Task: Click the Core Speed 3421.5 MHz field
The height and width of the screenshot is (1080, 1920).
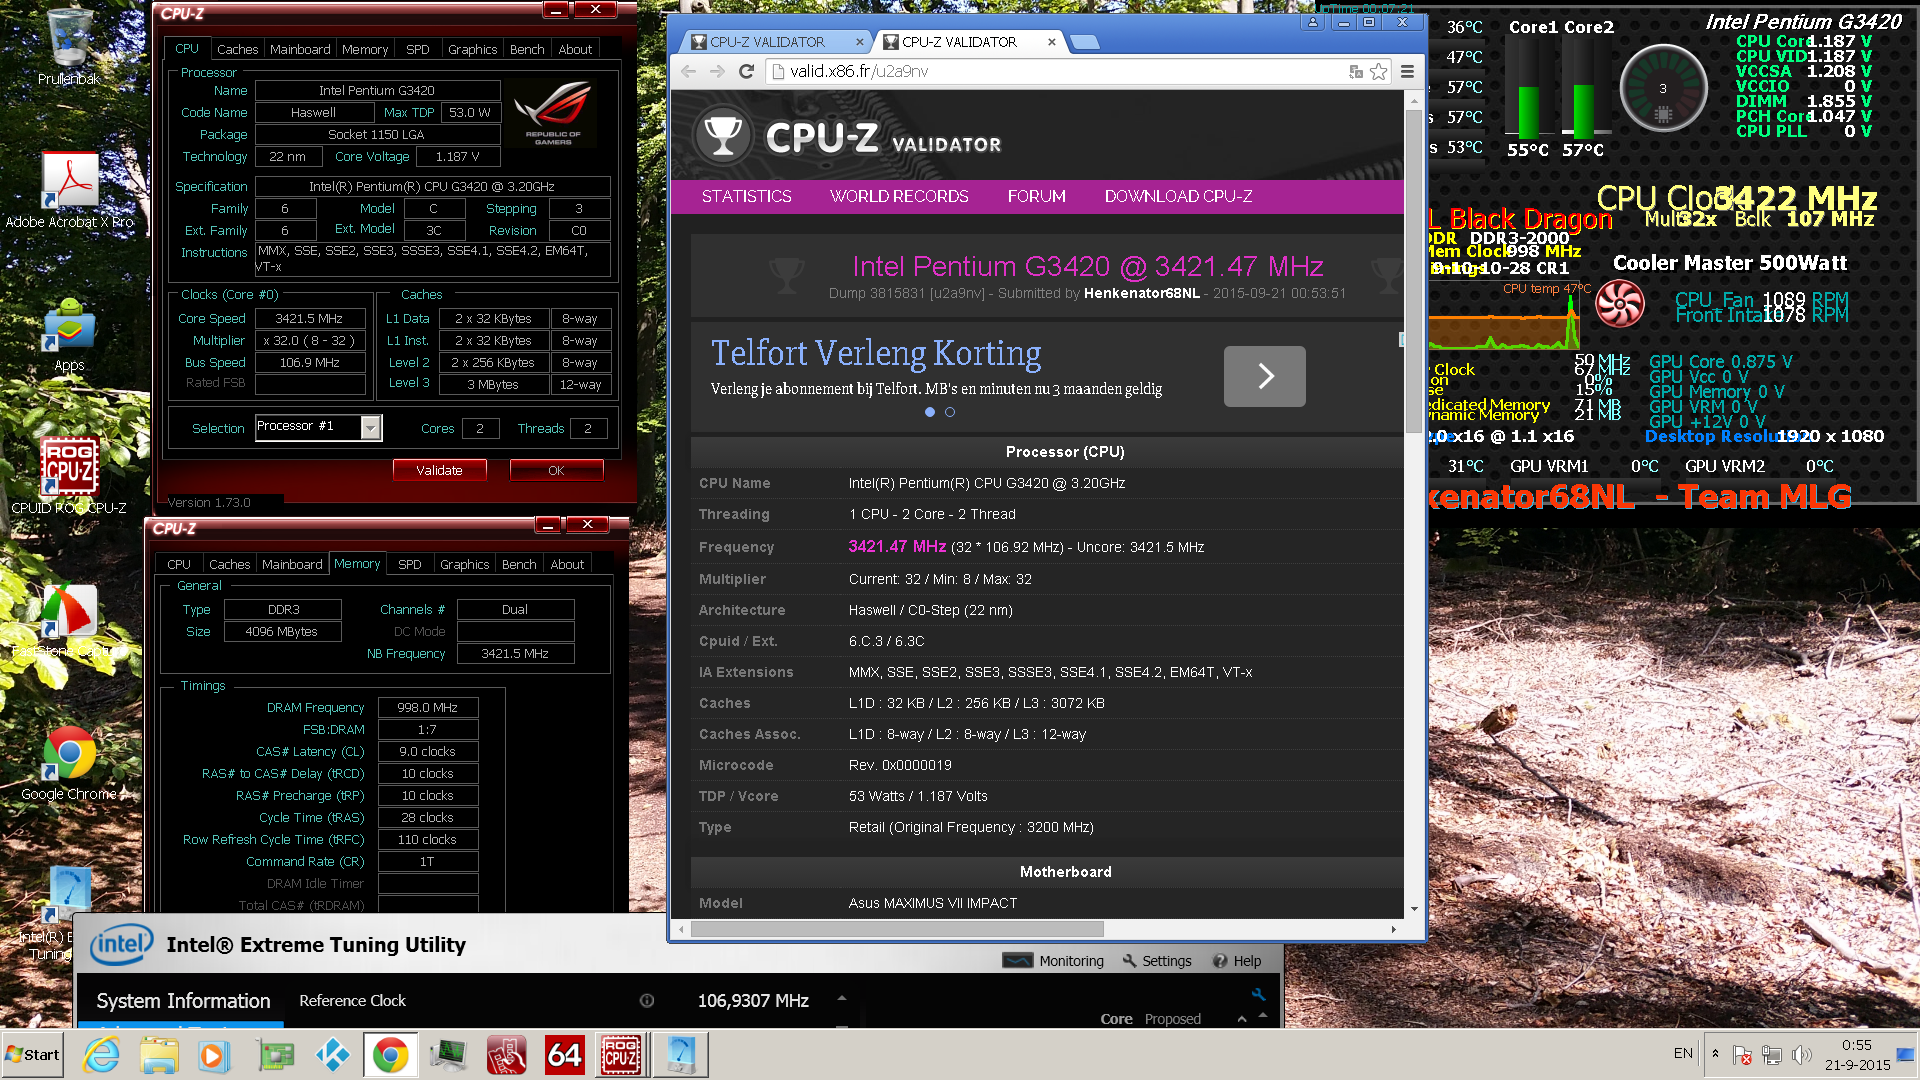Action: coord(309,319)
